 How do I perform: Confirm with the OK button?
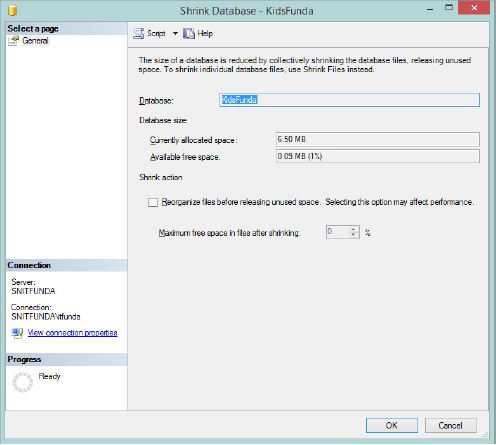tap(392, 425)
